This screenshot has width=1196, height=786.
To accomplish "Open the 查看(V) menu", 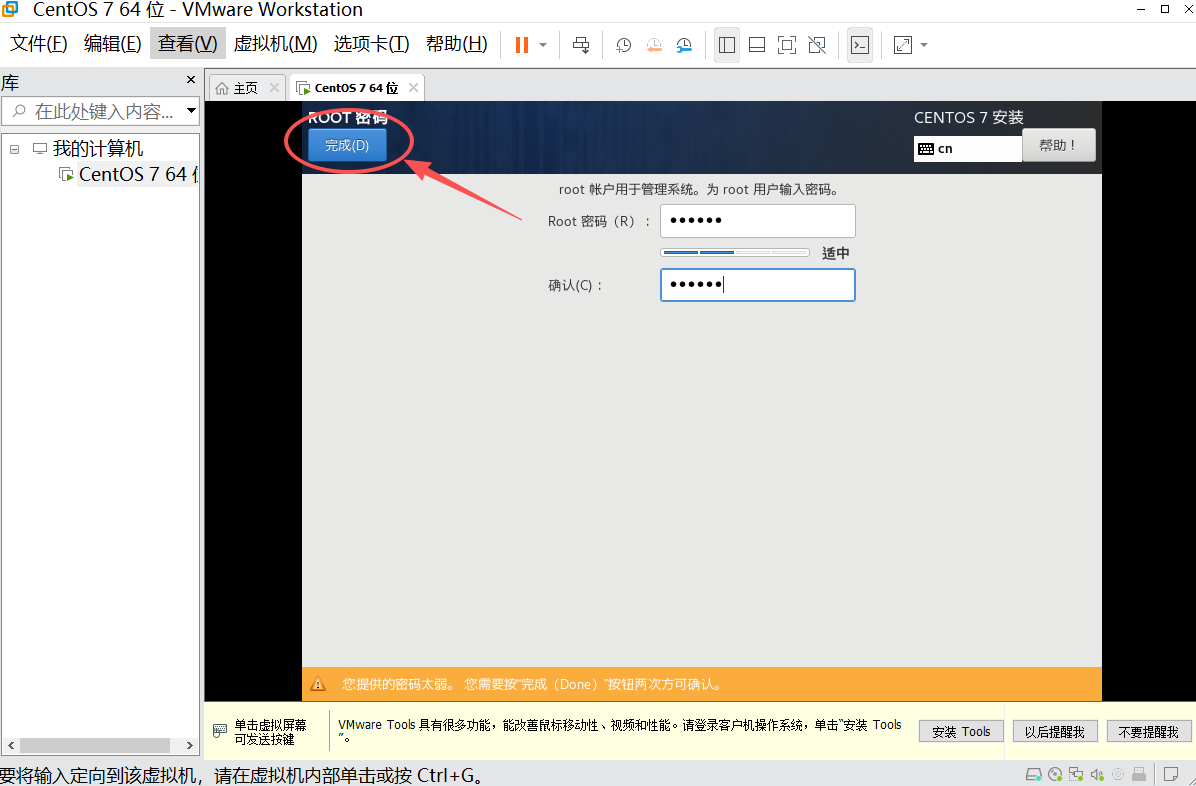I will point(188,43).
